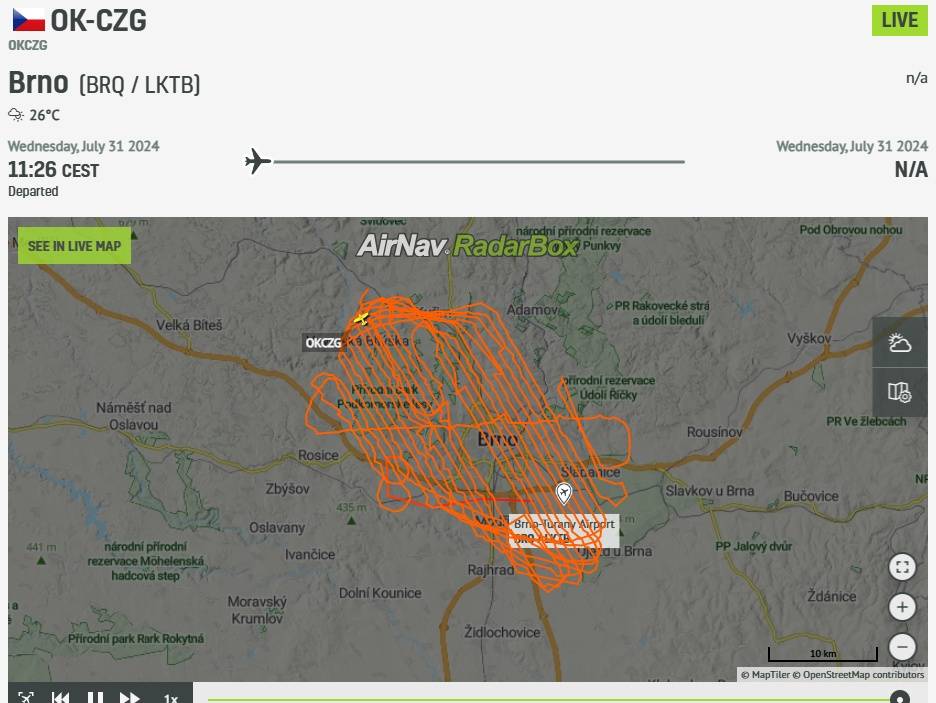
Task: Zoom in on the map with the plus button
Action: point(902,608)
